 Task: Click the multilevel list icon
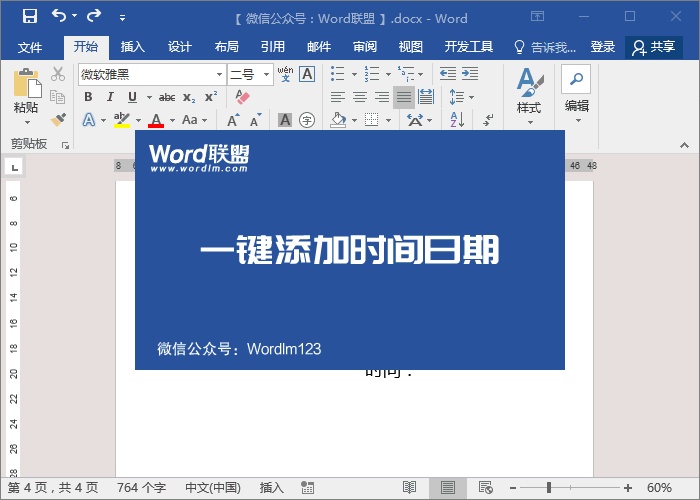(x=406, y=74)
